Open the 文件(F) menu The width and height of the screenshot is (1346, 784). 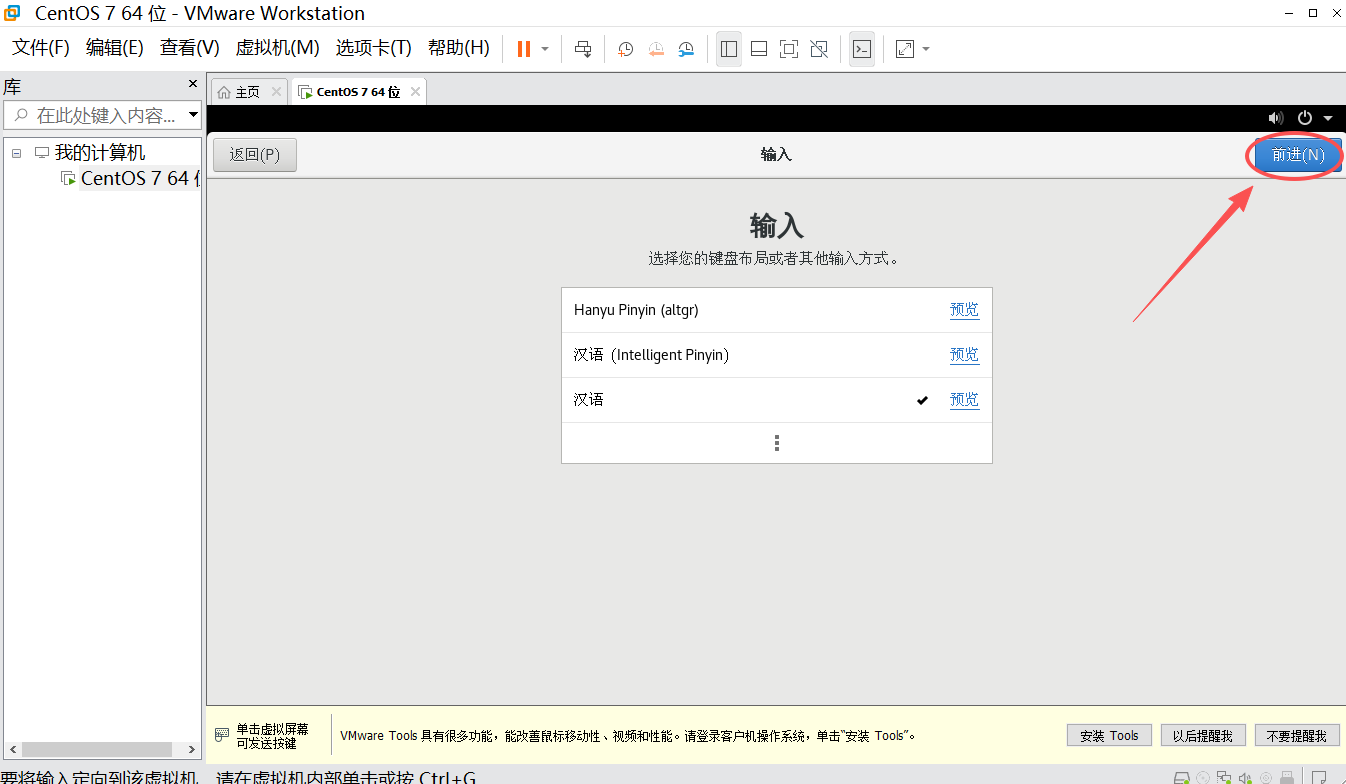41,48
